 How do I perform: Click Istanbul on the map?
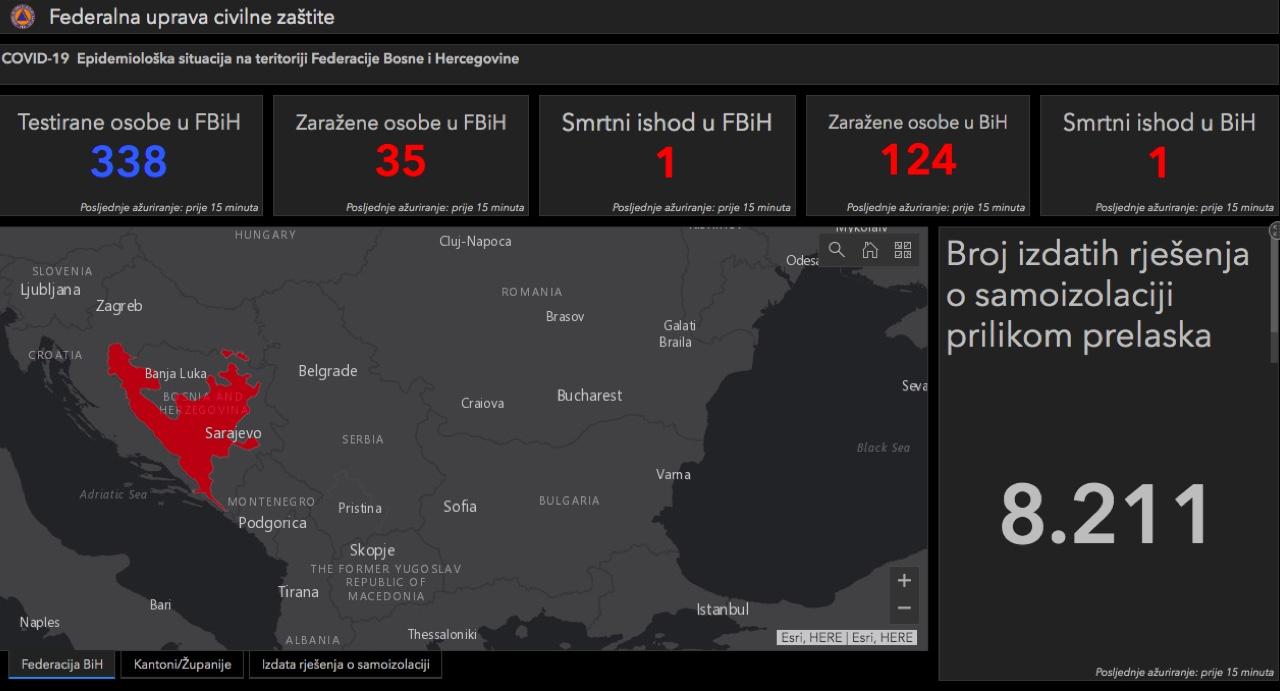[722, 609]
